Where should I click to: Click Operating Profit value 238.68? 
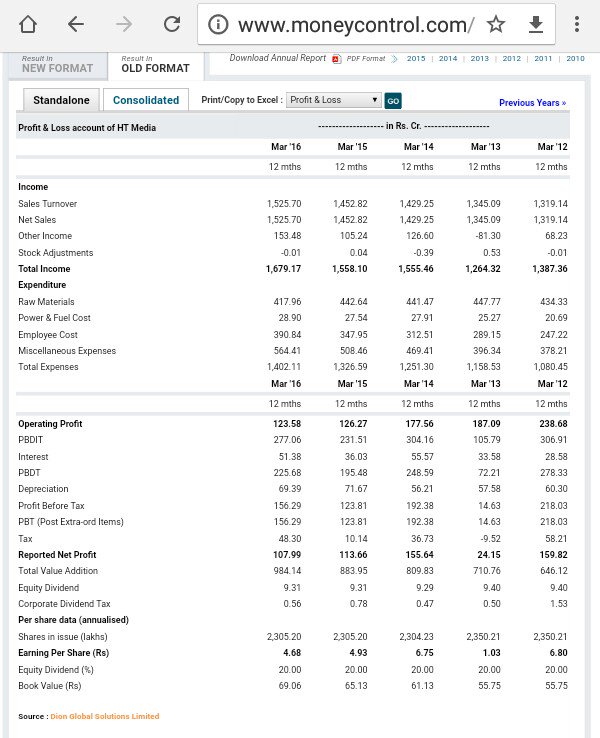click(x=553, y=424)
